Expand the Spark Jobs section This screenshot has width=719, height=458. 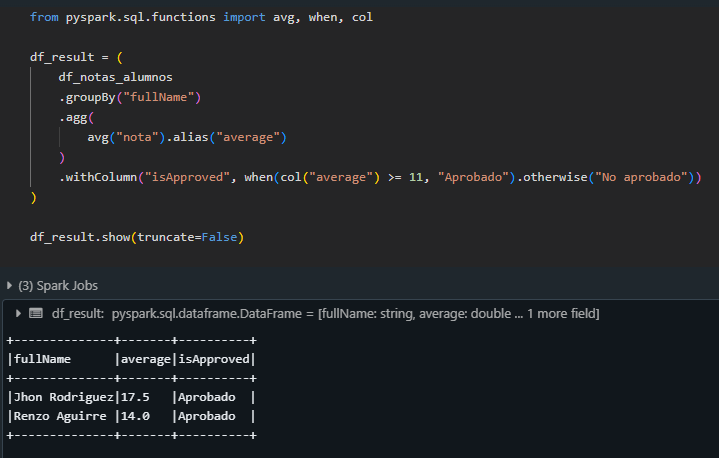[x=9, y=286]
